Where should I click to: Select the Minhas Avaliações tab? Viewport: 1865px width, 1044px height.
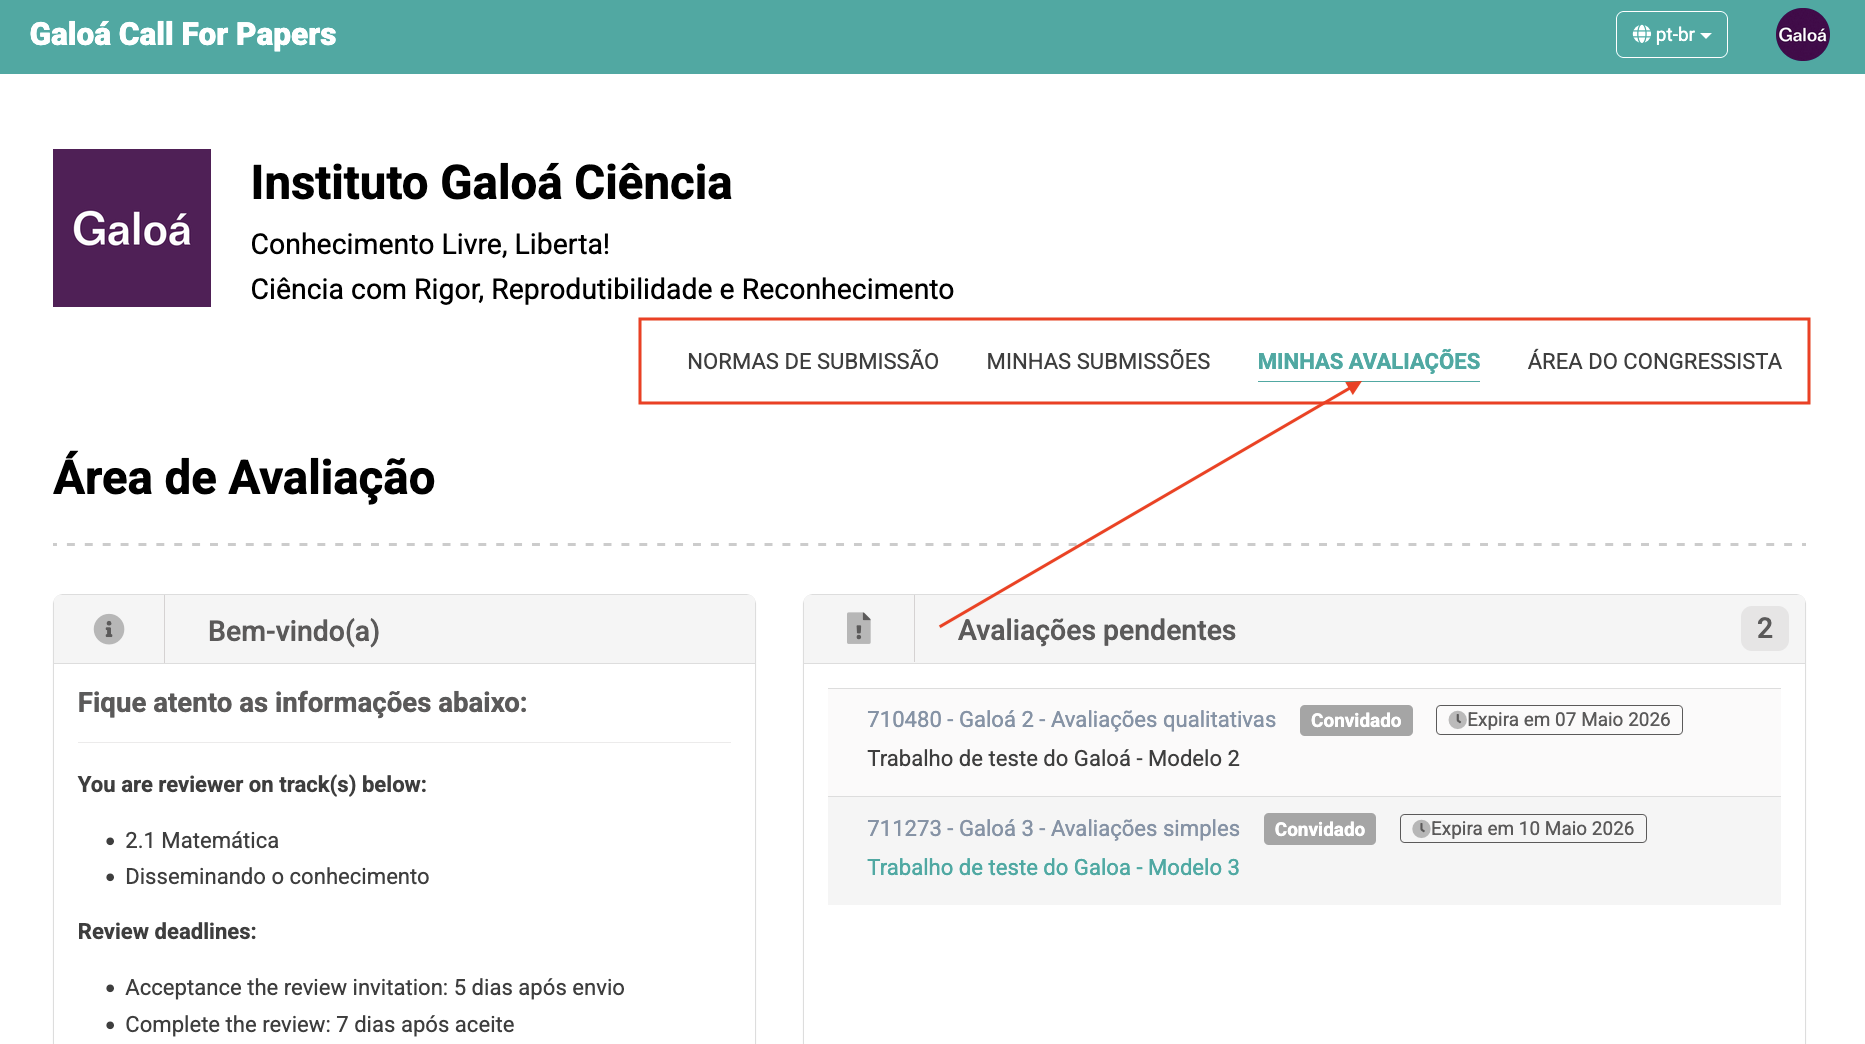coord(1369,361)
